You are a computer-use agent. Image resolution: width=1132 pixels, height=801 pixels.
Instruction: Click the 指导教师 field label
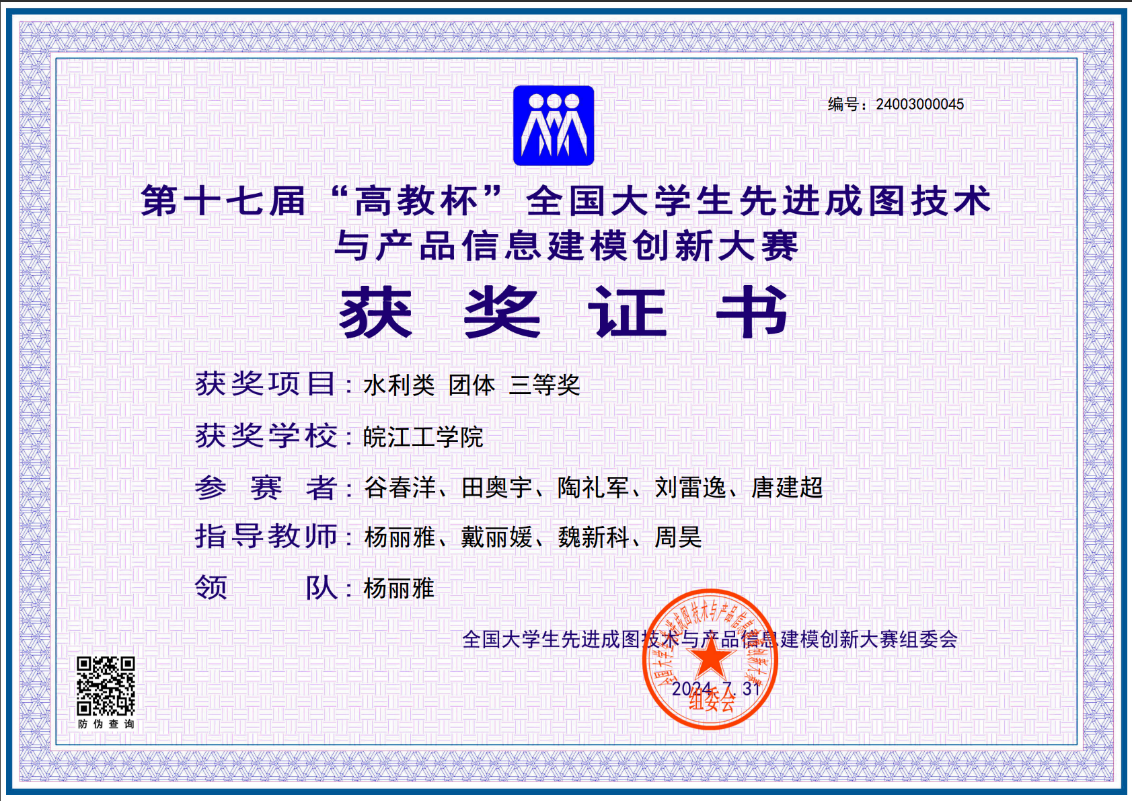pyautogui.click(x=266, y=537)
